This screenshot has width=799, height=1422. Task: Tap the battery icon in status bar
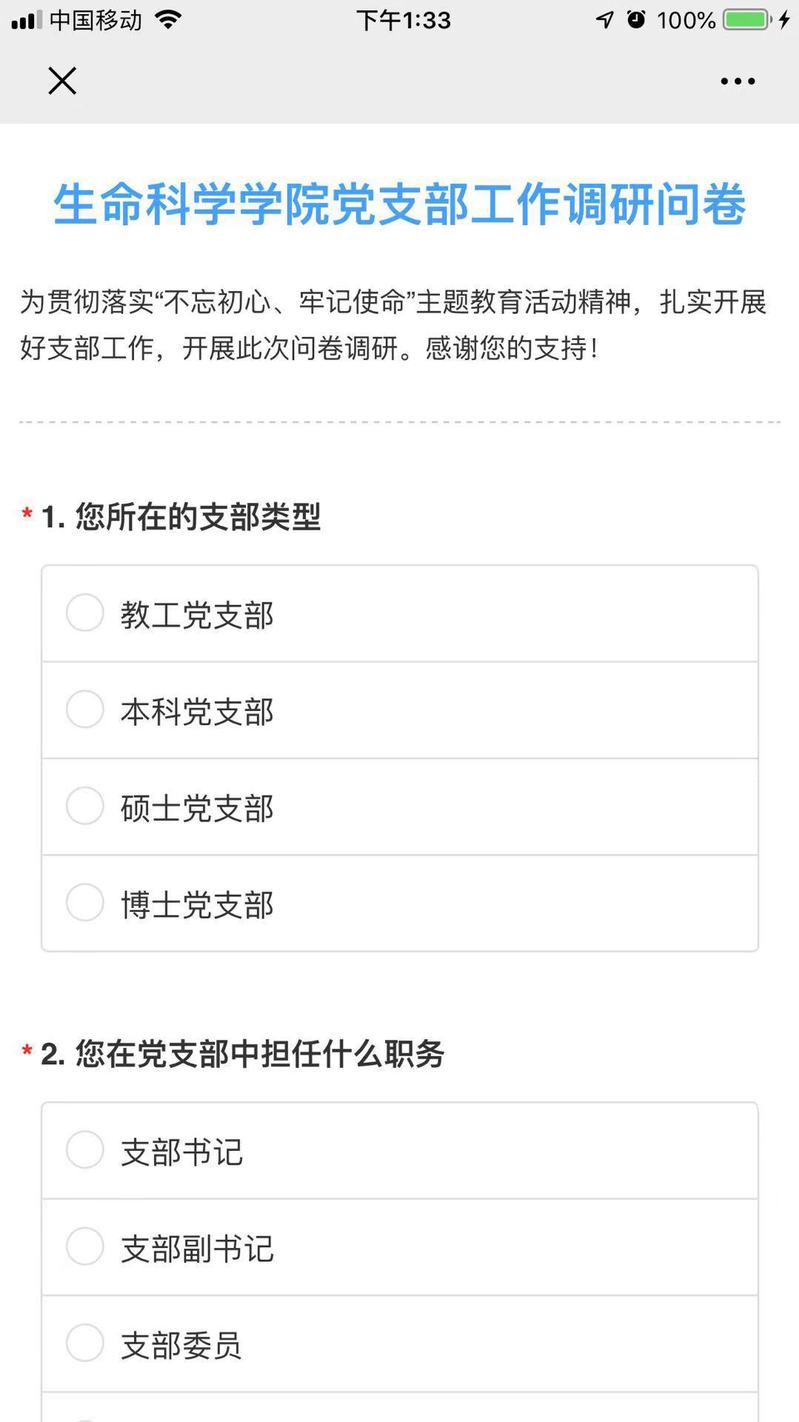coord(746,20)
